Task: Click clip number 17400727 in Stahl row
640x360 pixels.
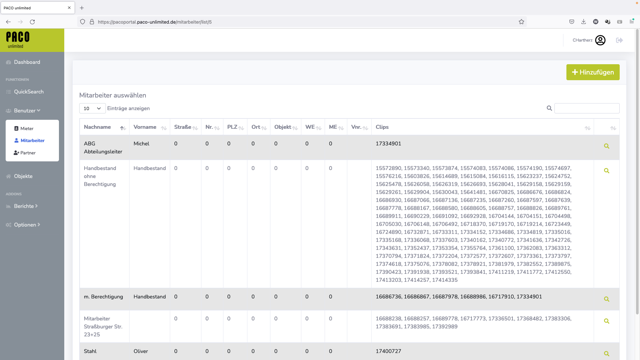Action: pyautogui.click(x=388, y=351)
